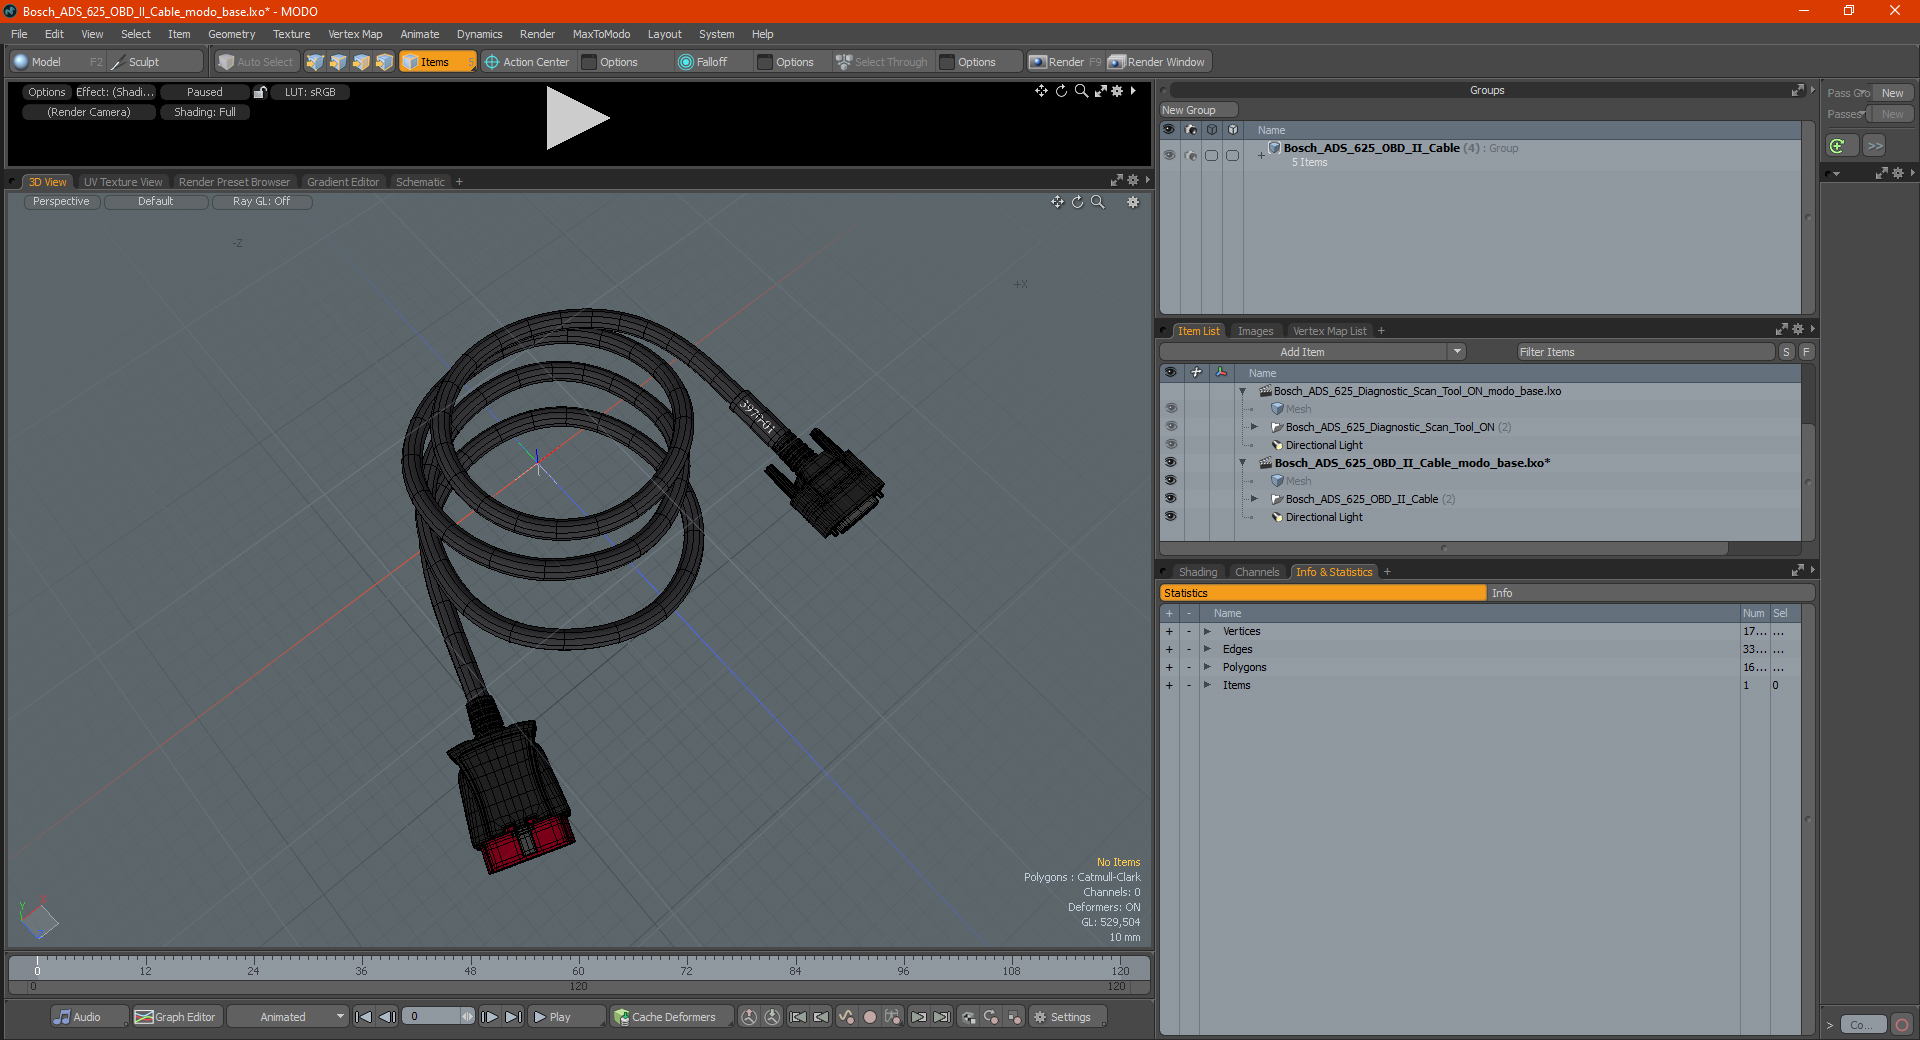Reset the preview render rotation icon
Viewport: 1920px width, 1040px height.
1061,91
